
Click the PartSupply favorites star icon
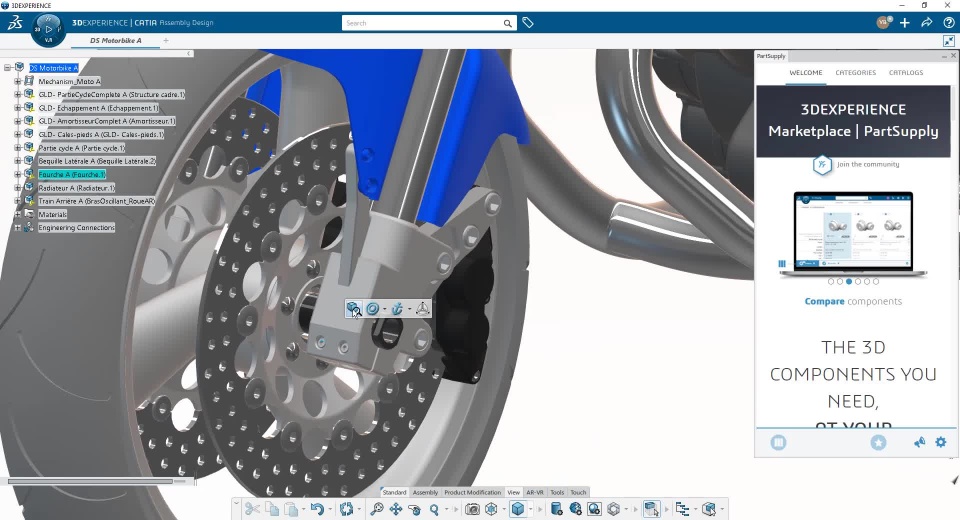[879, 442]
